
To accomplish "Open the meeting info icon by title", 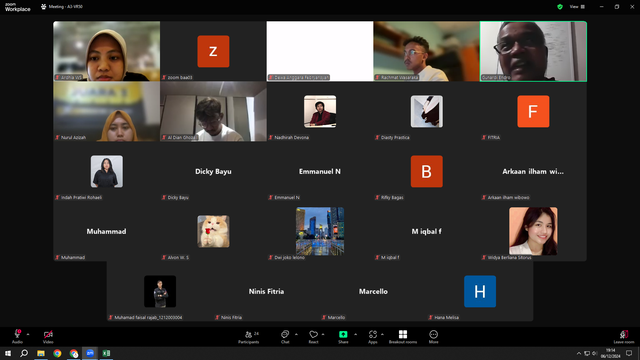I will point(43,7).
